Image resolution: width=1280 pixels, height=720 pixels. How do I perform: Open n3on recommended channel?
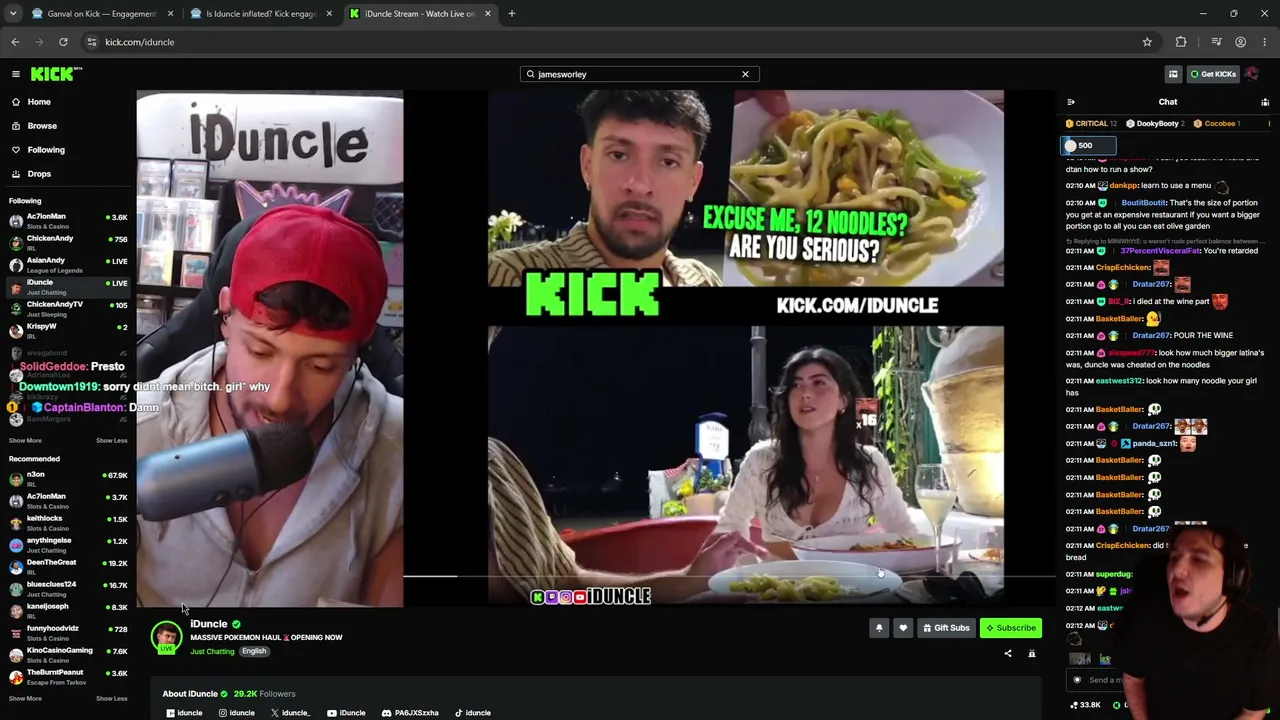point(68,478)
